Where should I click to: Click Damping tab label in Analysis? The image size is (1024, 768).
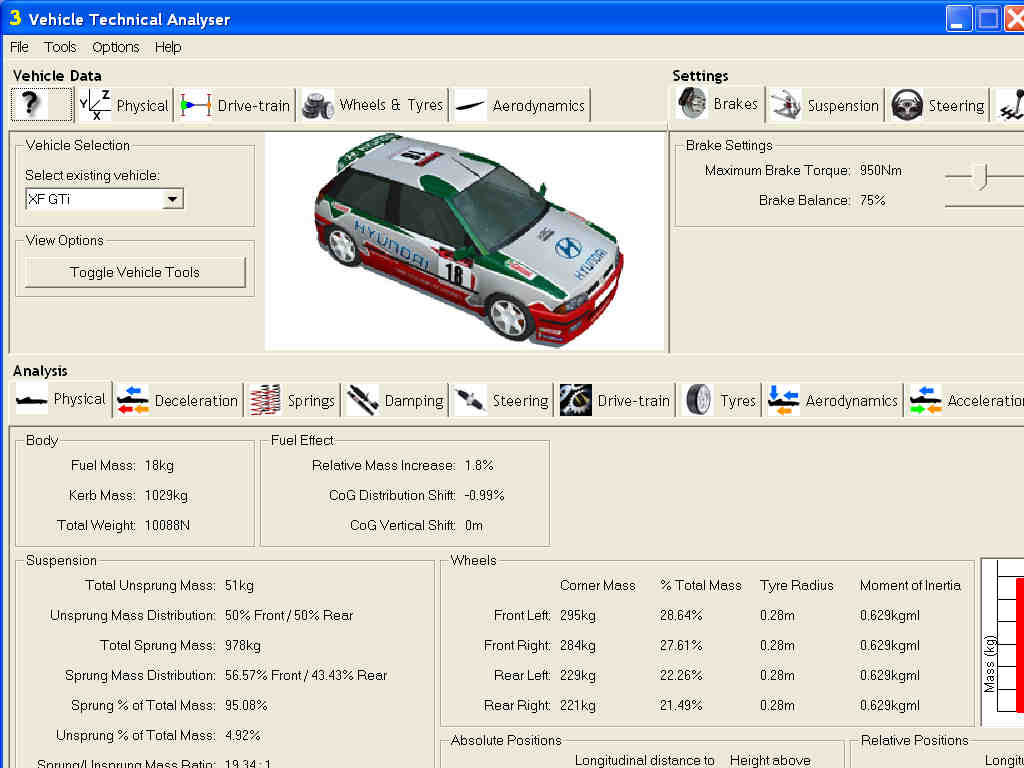pyautogui.click(x=414, y=401)
